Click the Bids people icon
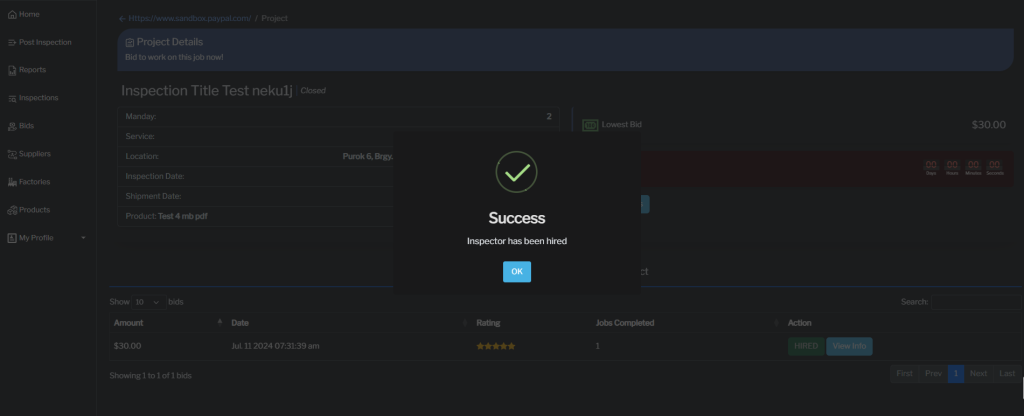The image size is (1024, 416). coord(12,126)
